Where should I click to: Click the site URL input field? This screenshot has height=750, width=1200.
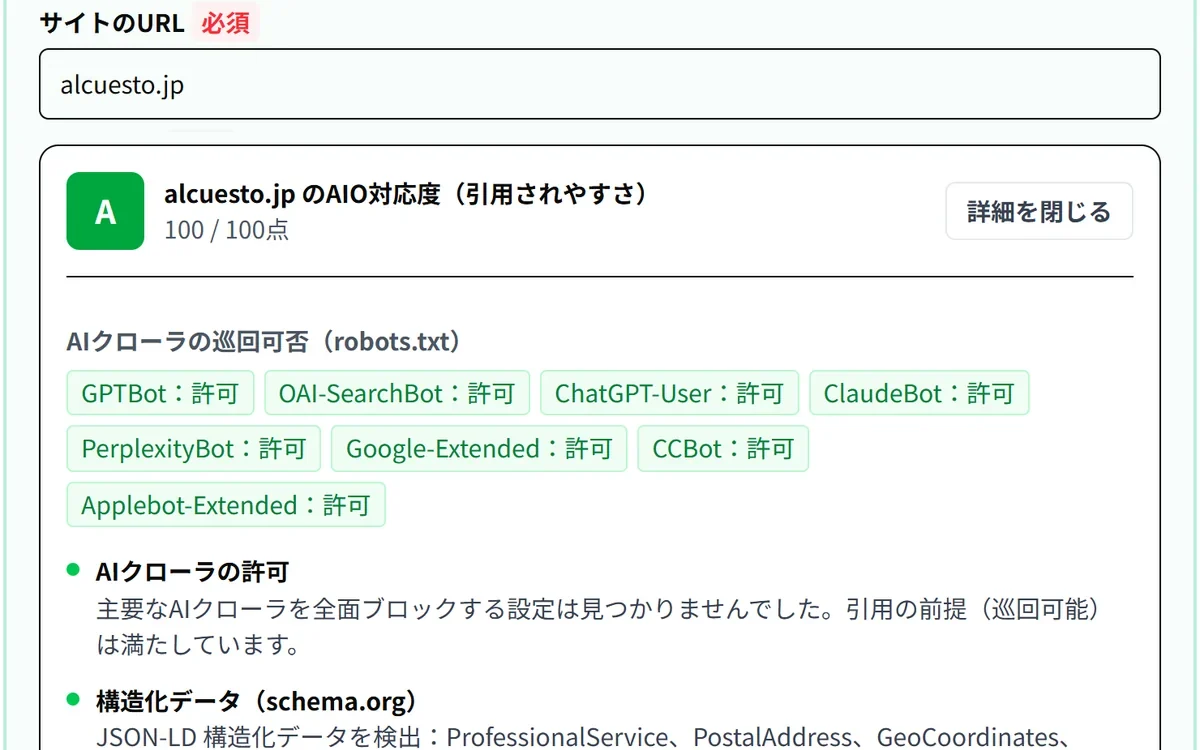[x=600, y=85]
